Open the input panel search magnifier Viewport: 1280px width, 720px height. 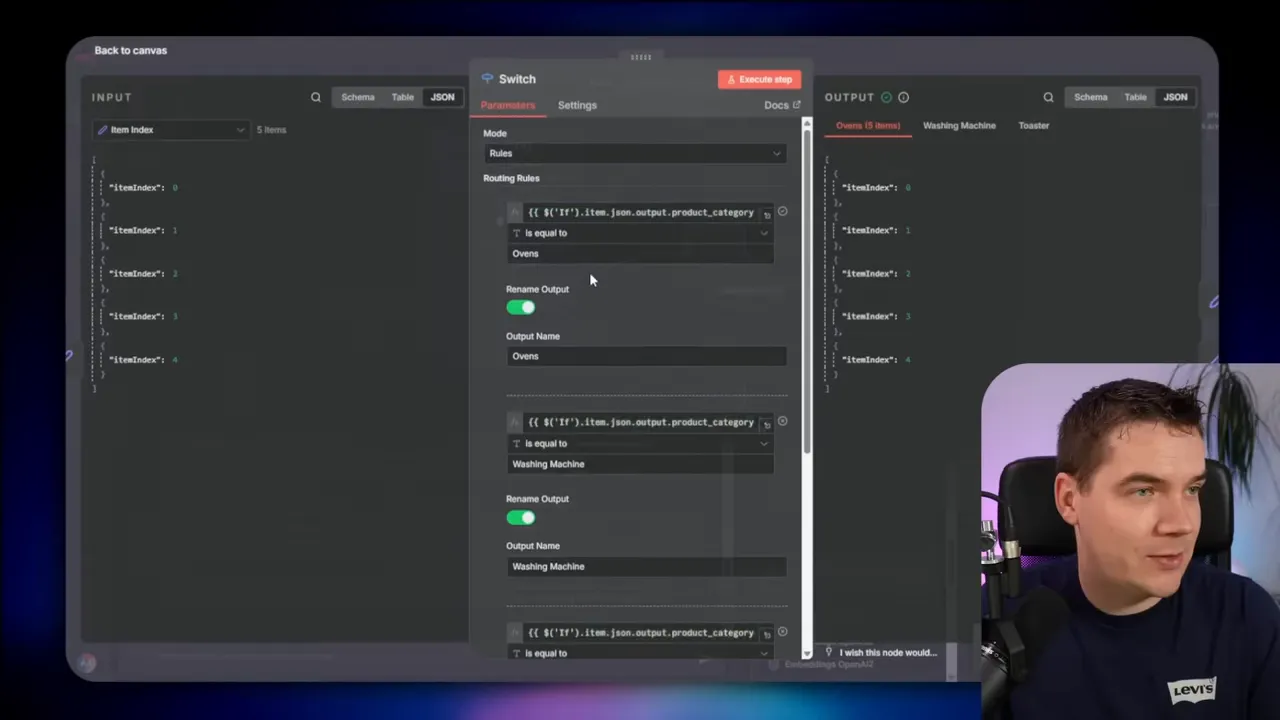pos(315,97)
